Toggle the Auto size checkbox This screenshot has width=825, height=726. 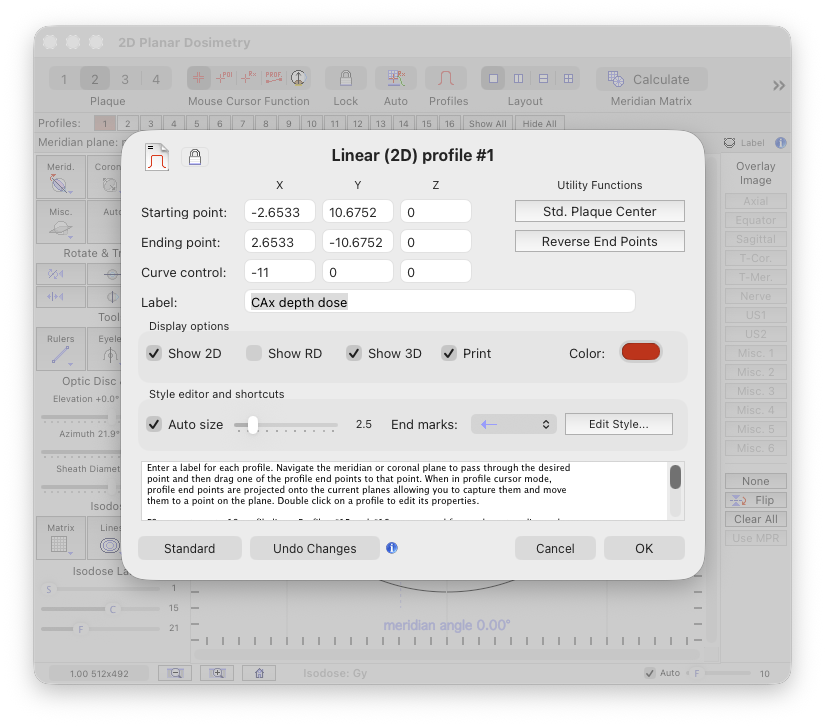point(154,424)
